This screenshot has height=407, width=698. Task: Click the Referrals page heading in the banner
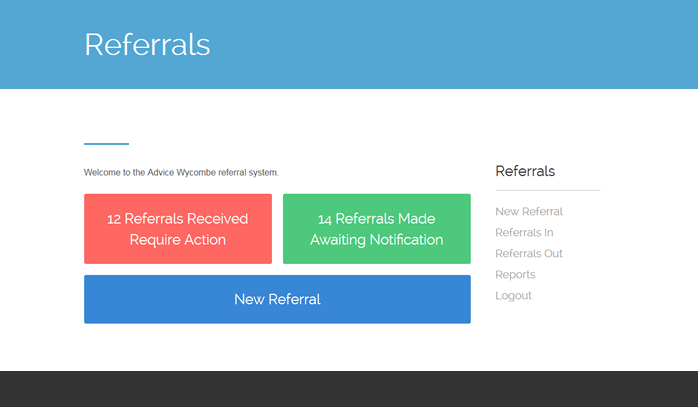(147, 45)
